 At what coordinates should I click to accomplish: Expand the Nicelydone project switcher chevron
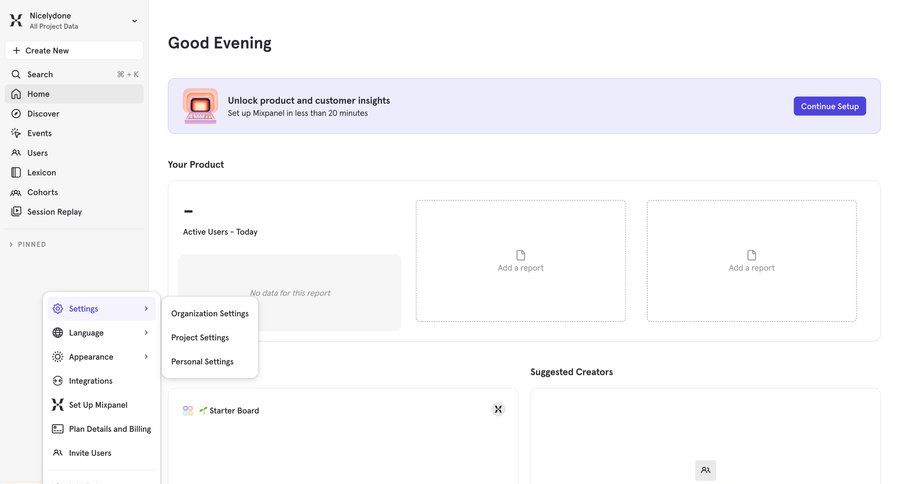tap(134, 21)
